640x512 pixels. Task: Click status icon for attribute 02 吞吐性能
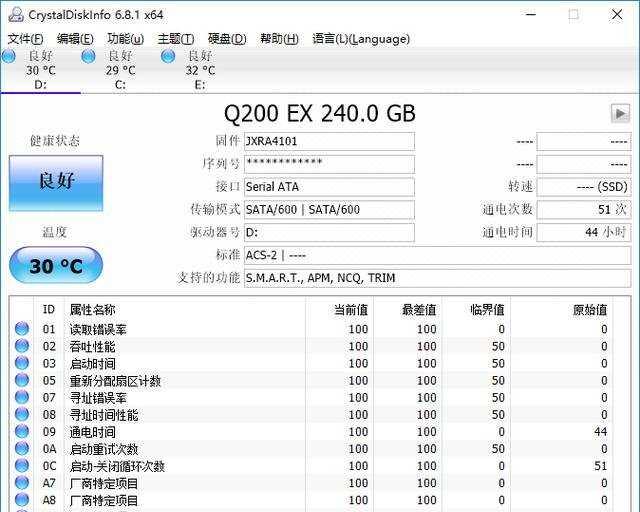[x=22, y=346]
